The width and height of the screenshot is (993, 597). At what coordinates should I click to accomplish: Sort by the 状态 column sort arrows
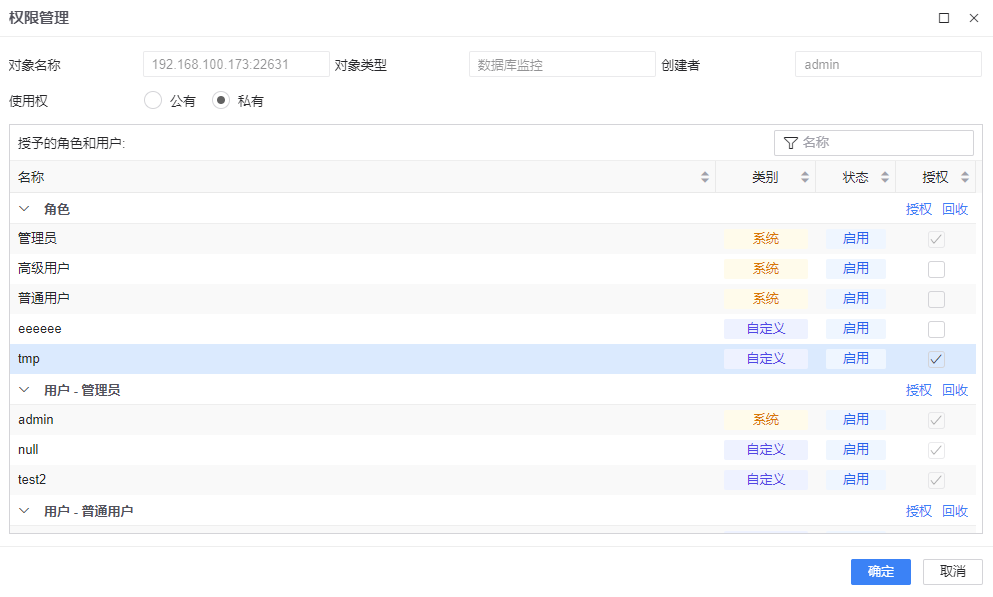pyautogui.click(x=885, y=177)
